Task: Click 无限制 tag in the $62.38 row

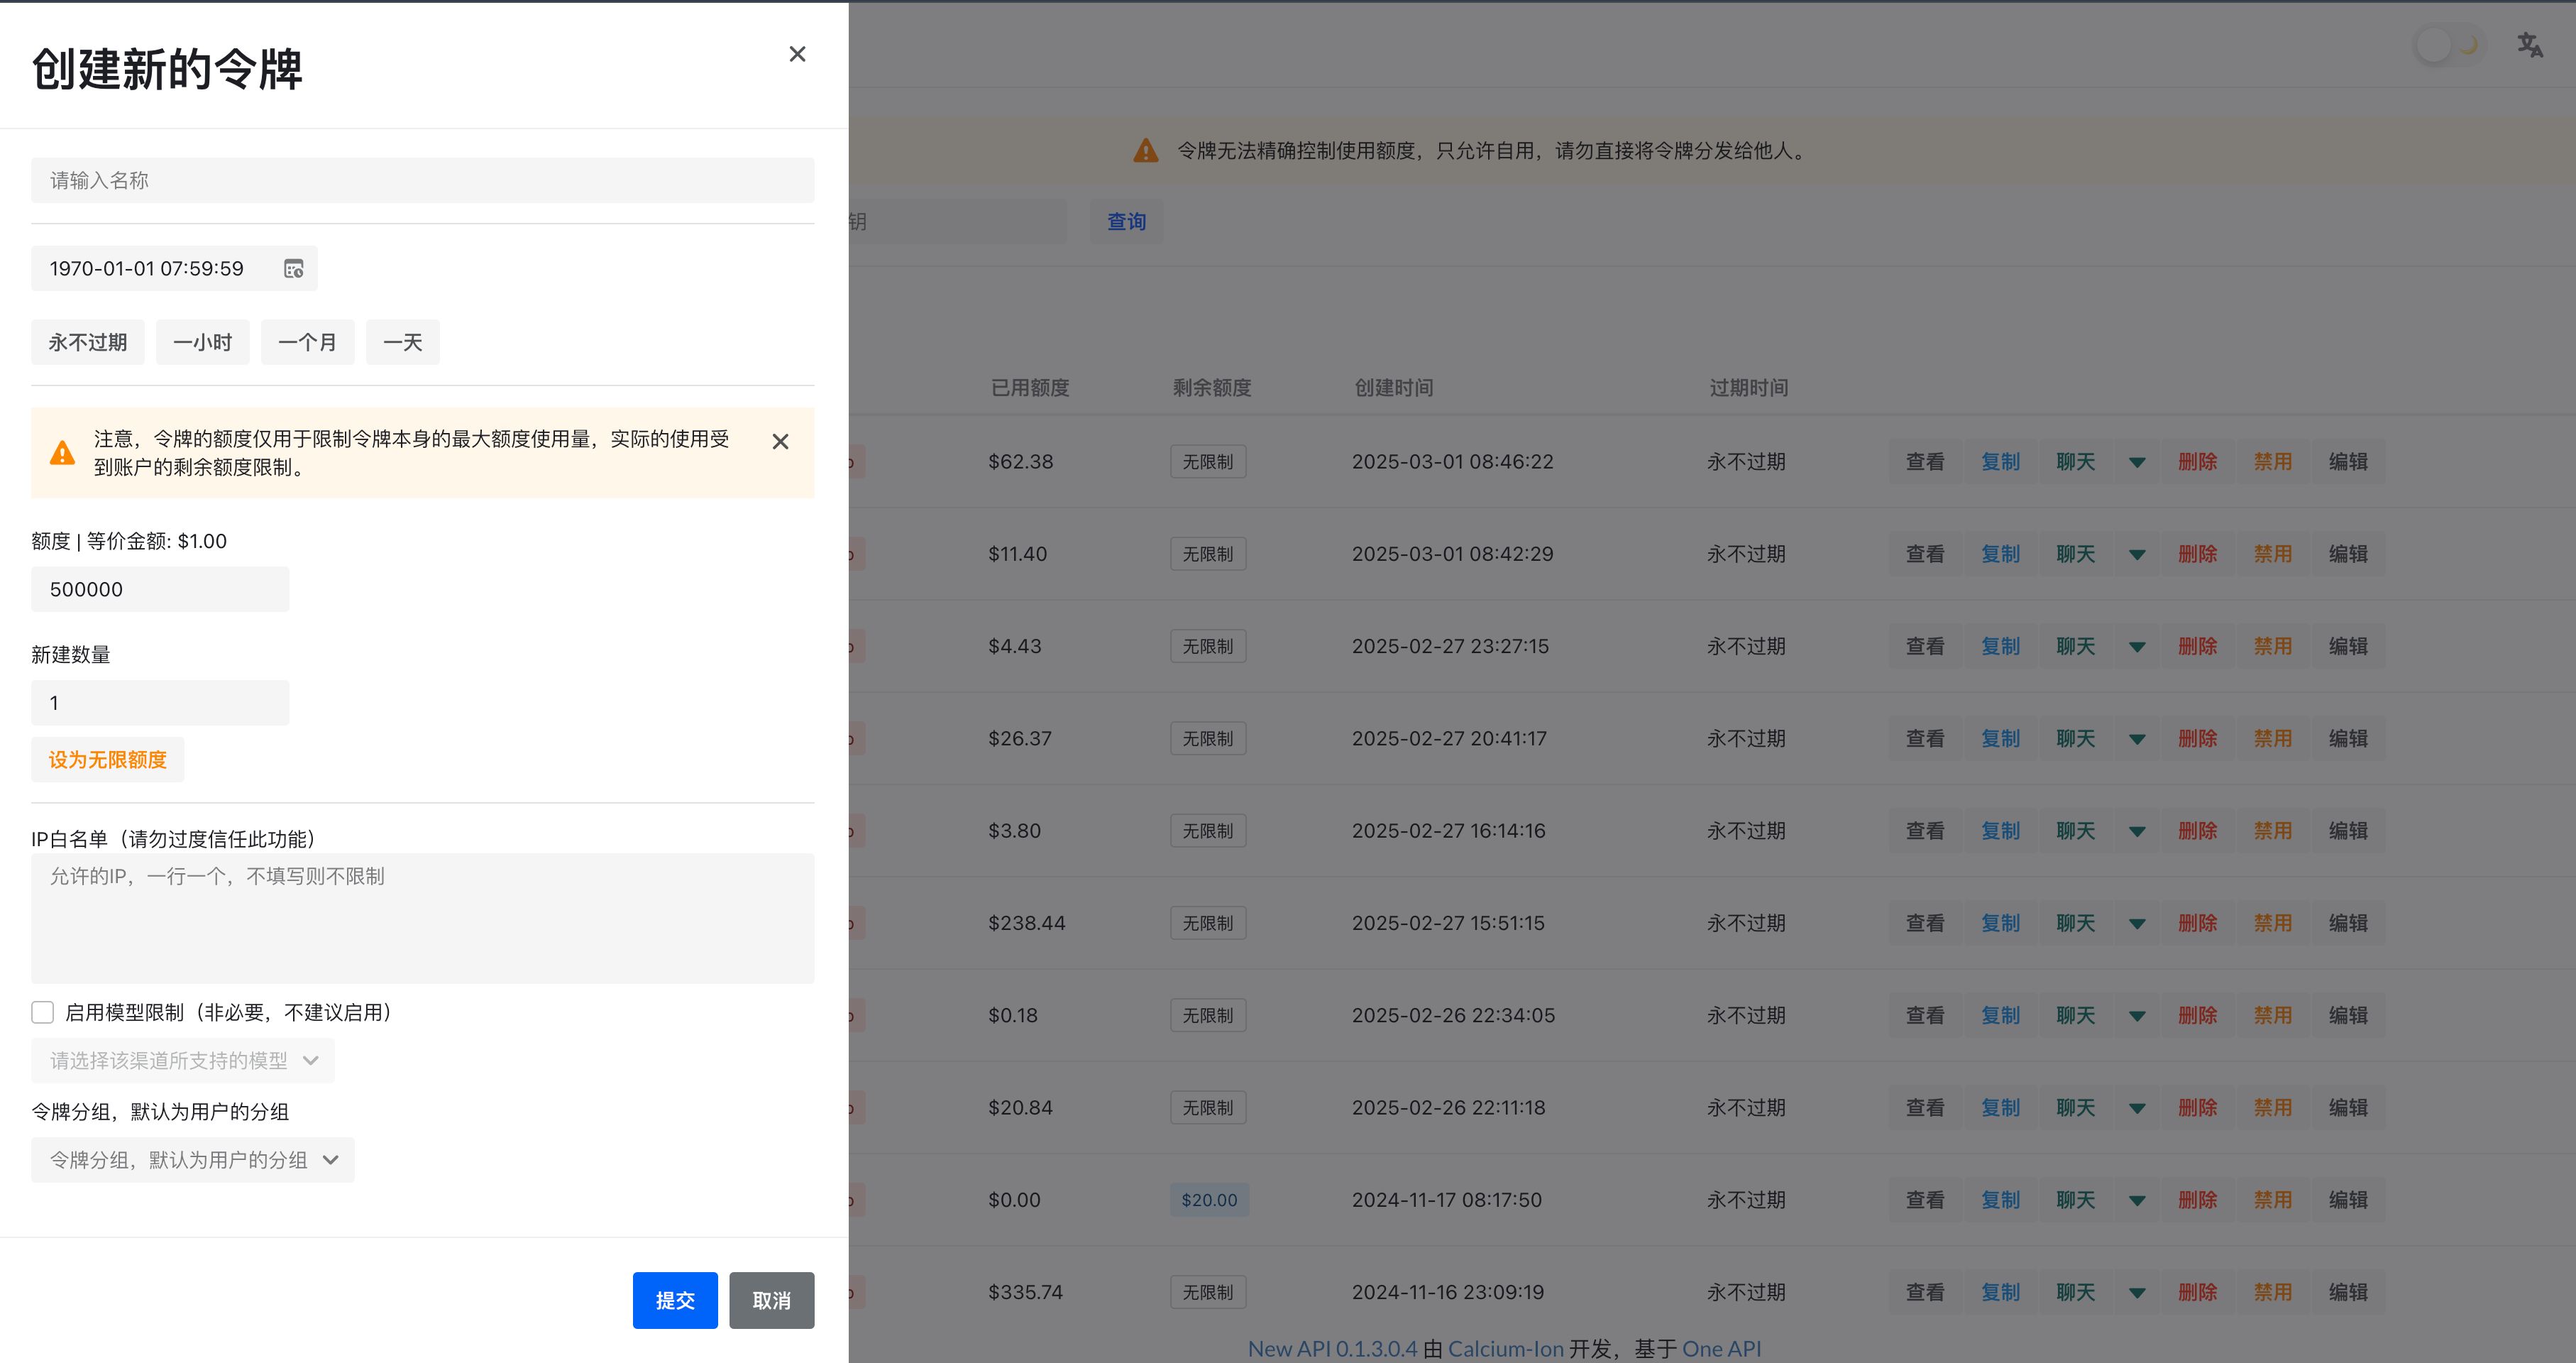Action: click(1208, 462)
